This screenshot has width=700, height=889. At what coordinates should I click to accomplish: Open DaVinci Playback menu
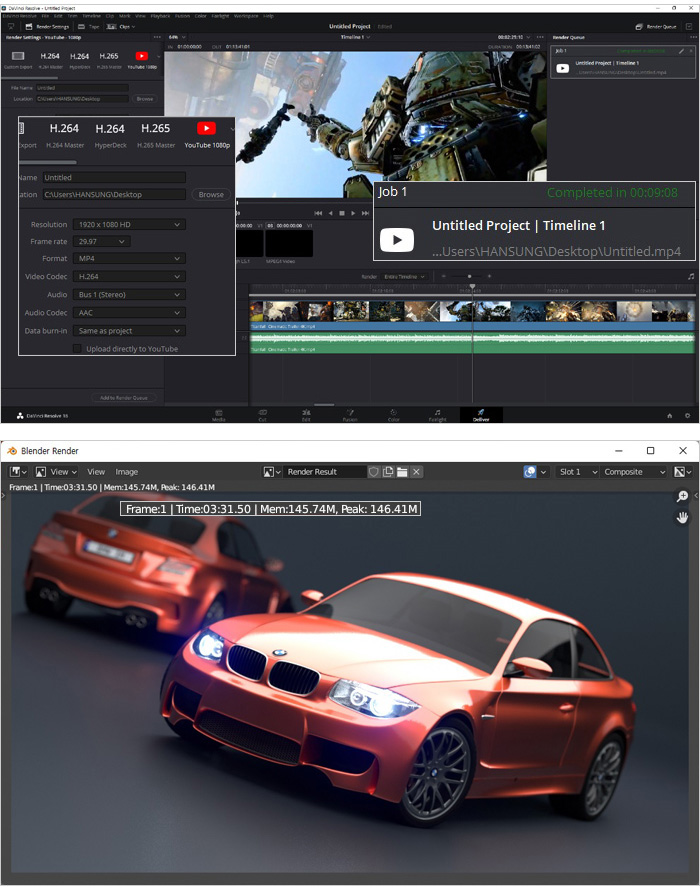(160, 16)
